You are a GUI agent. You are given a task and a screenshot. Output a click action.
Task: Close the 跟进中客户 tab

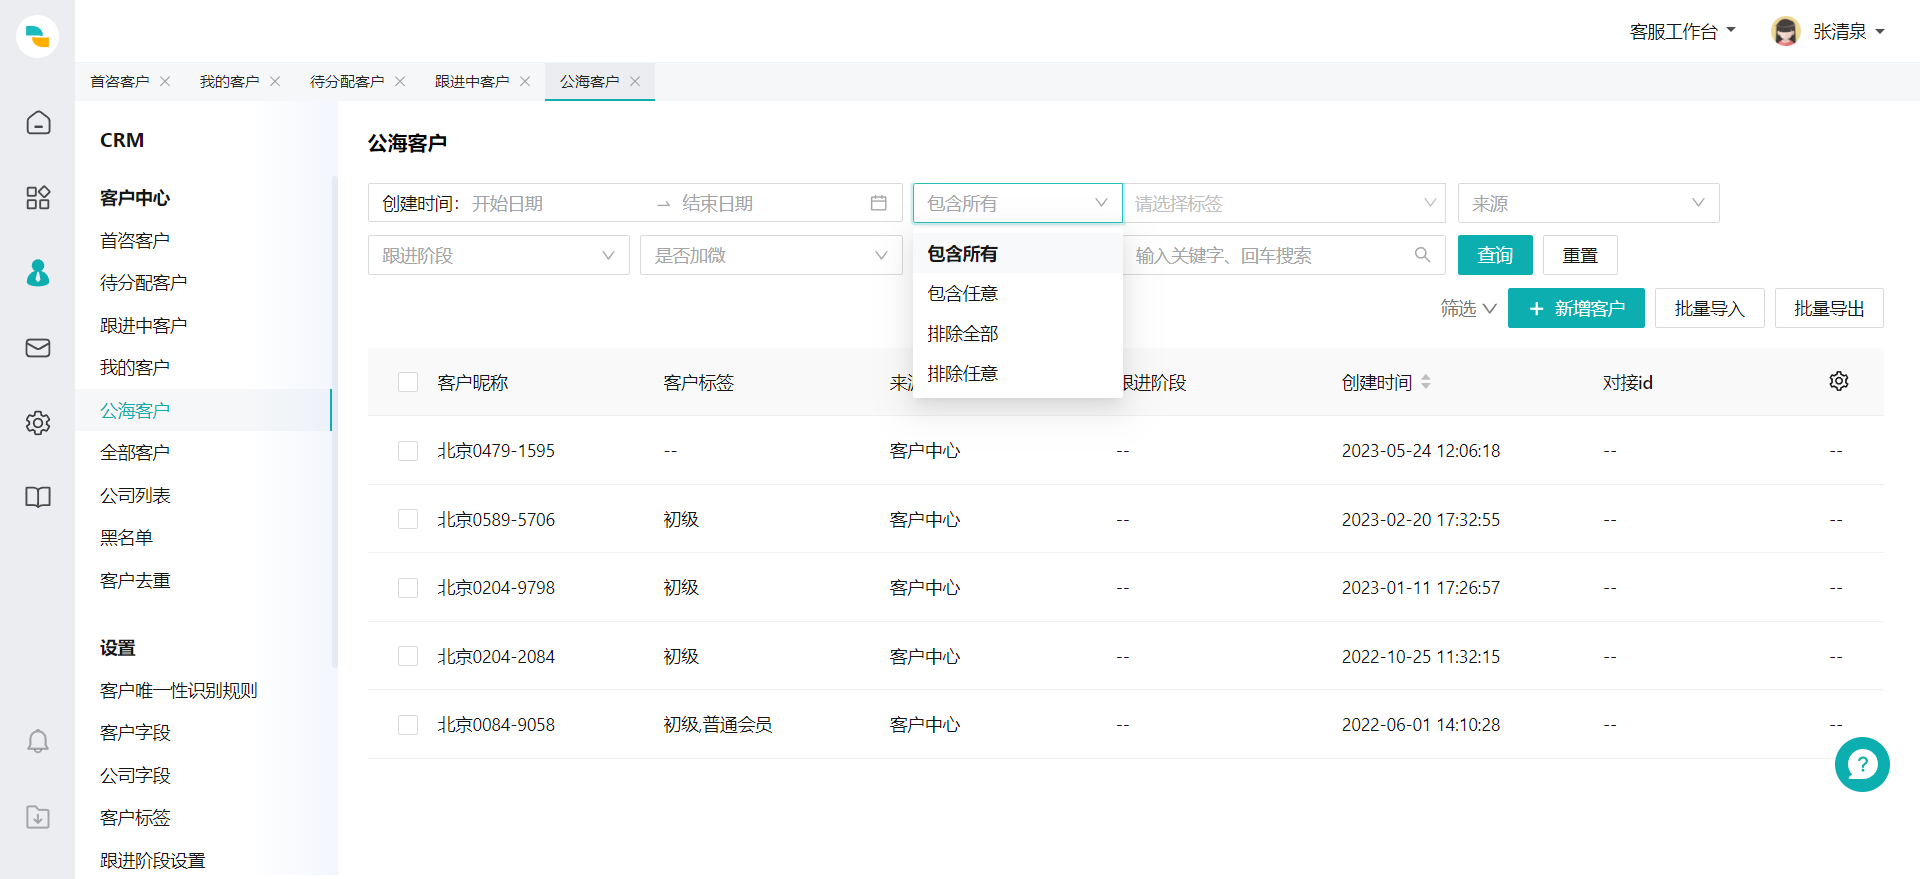[x=525, y=81]
